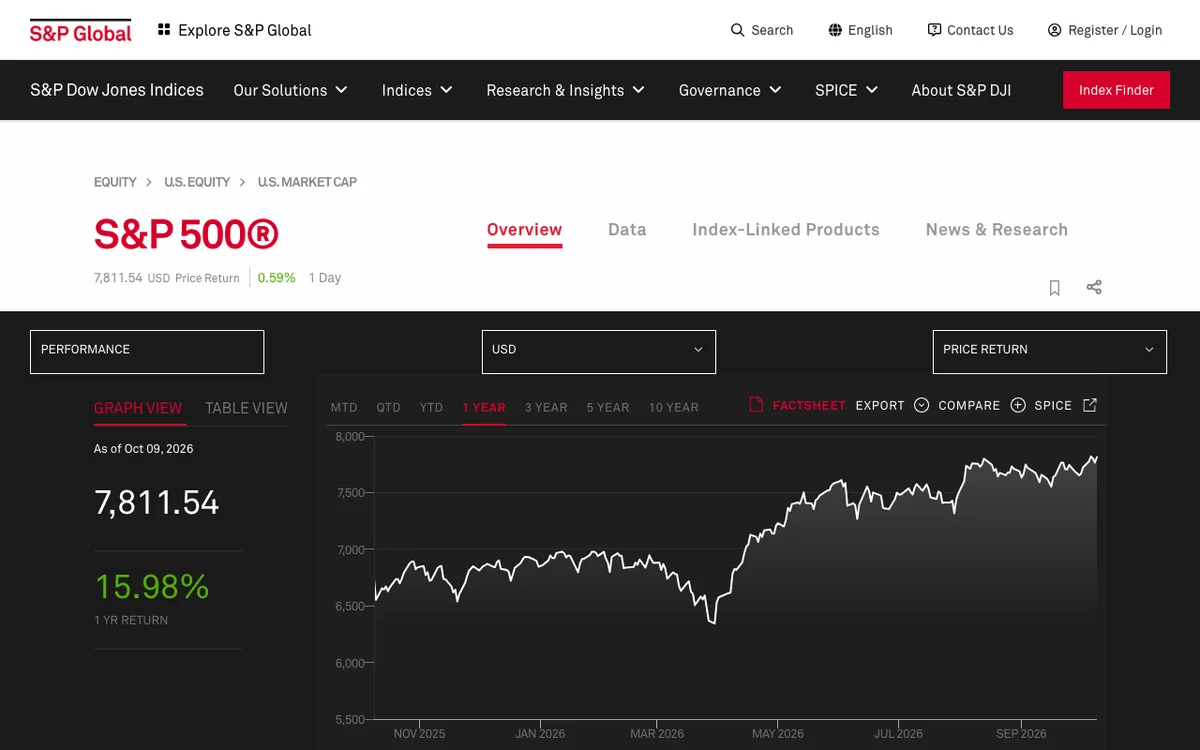
Task: Click the S&P 500® heading
Action: tap(186, 234)
